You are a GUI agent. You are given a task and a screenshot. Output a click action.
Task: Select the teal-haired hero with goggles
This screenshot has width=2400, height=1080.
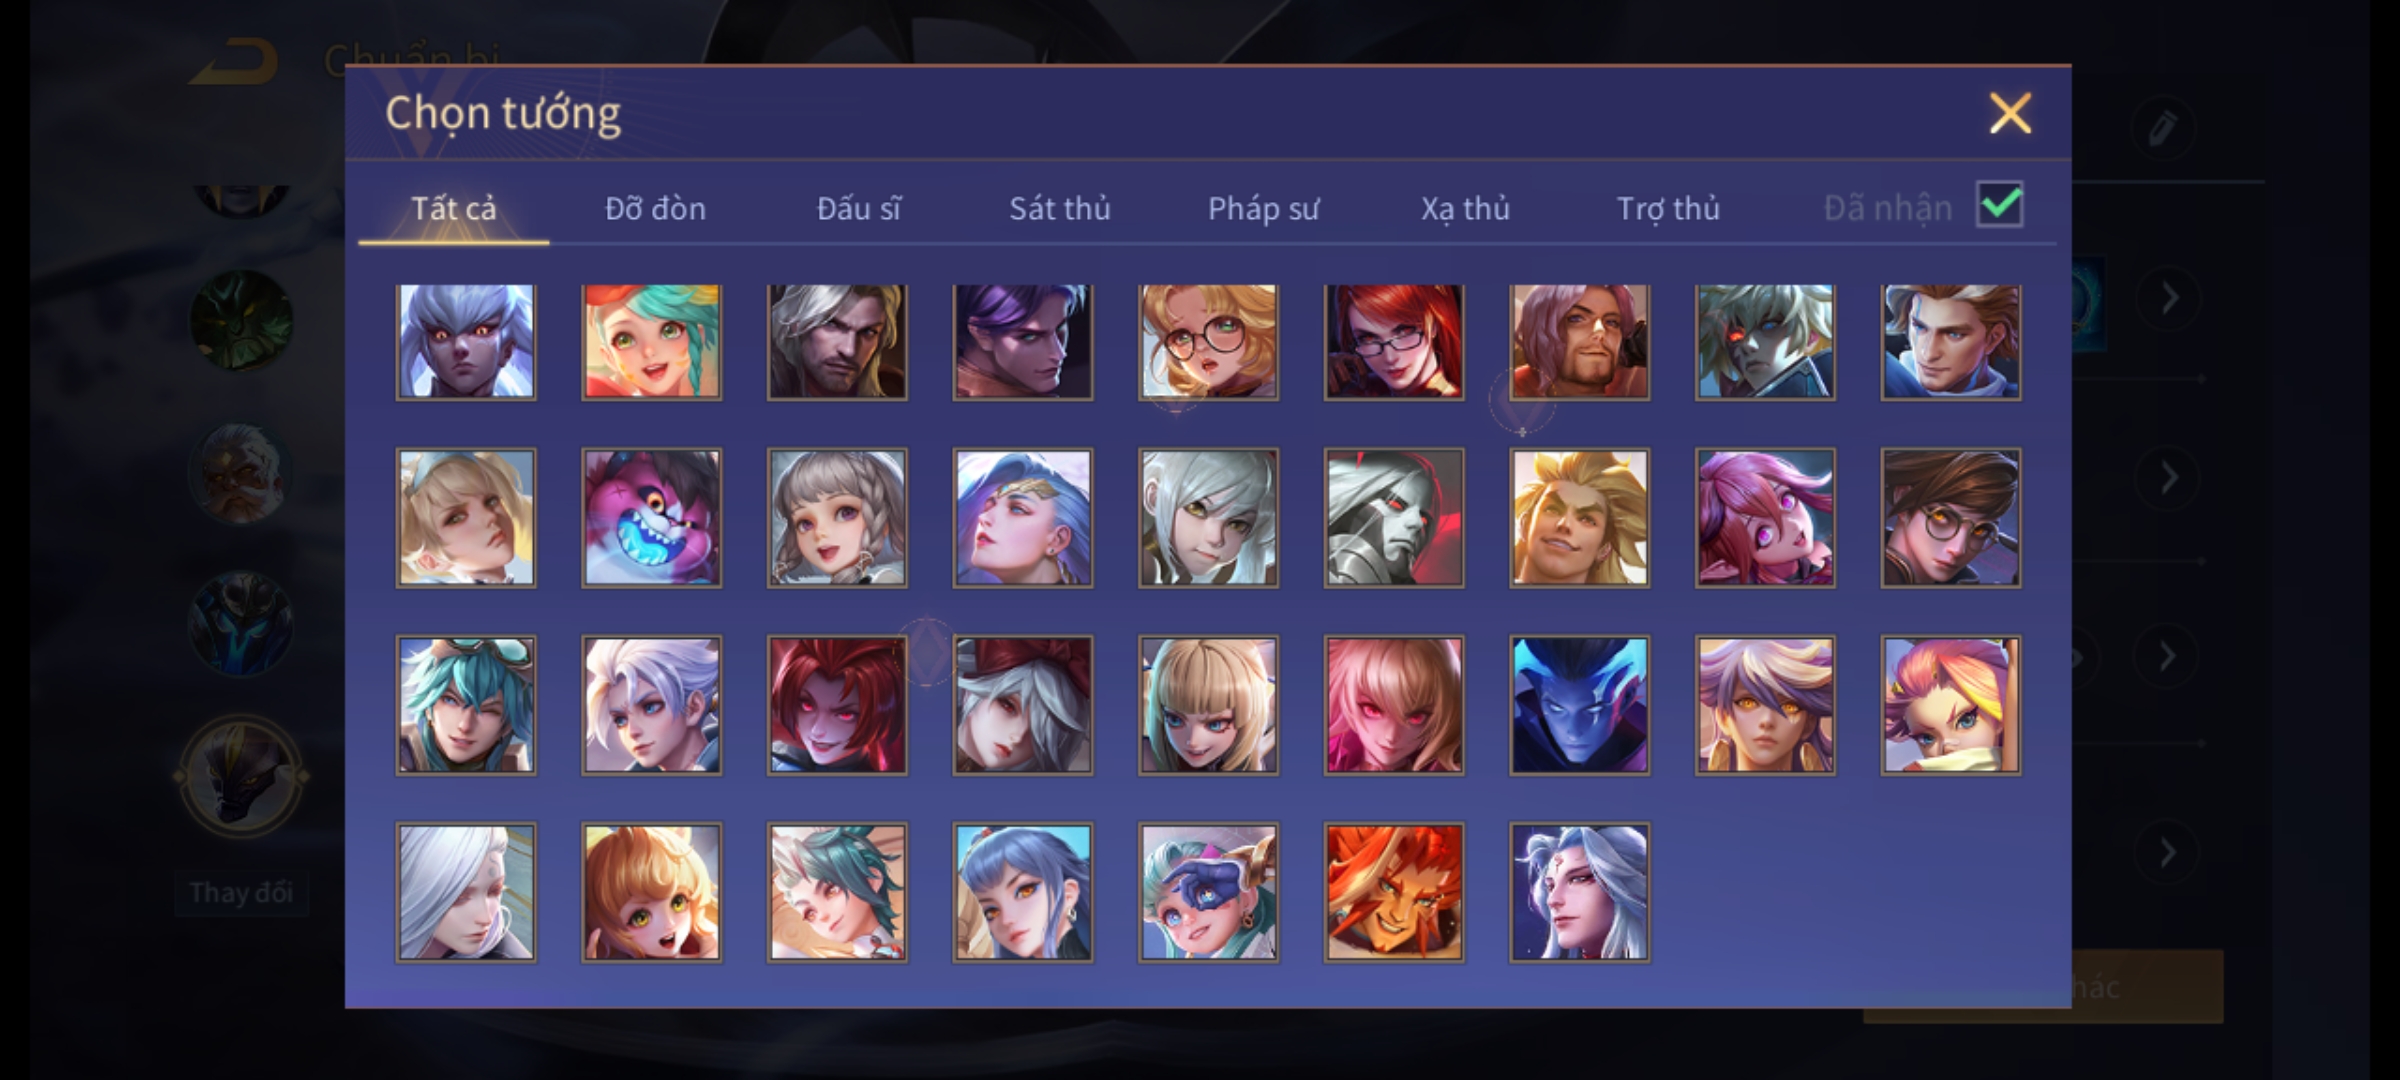coord(466,706)
